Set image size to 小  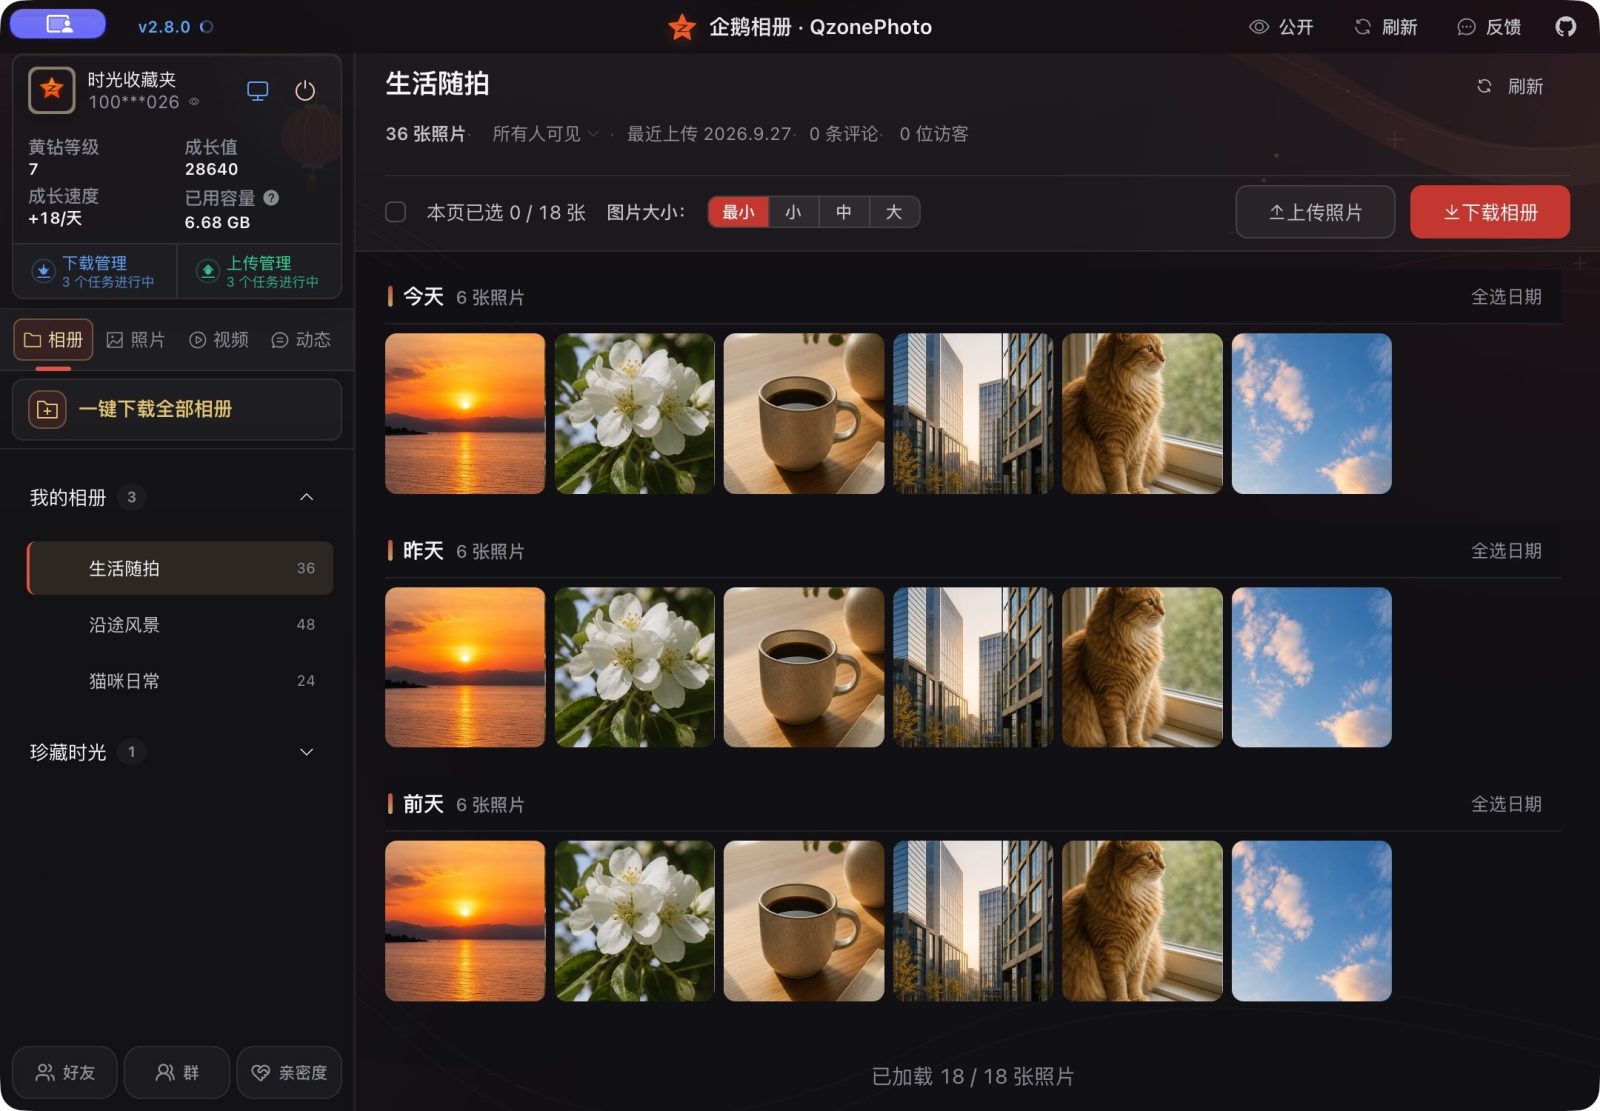pyautogui.click(x=794, y=212)
